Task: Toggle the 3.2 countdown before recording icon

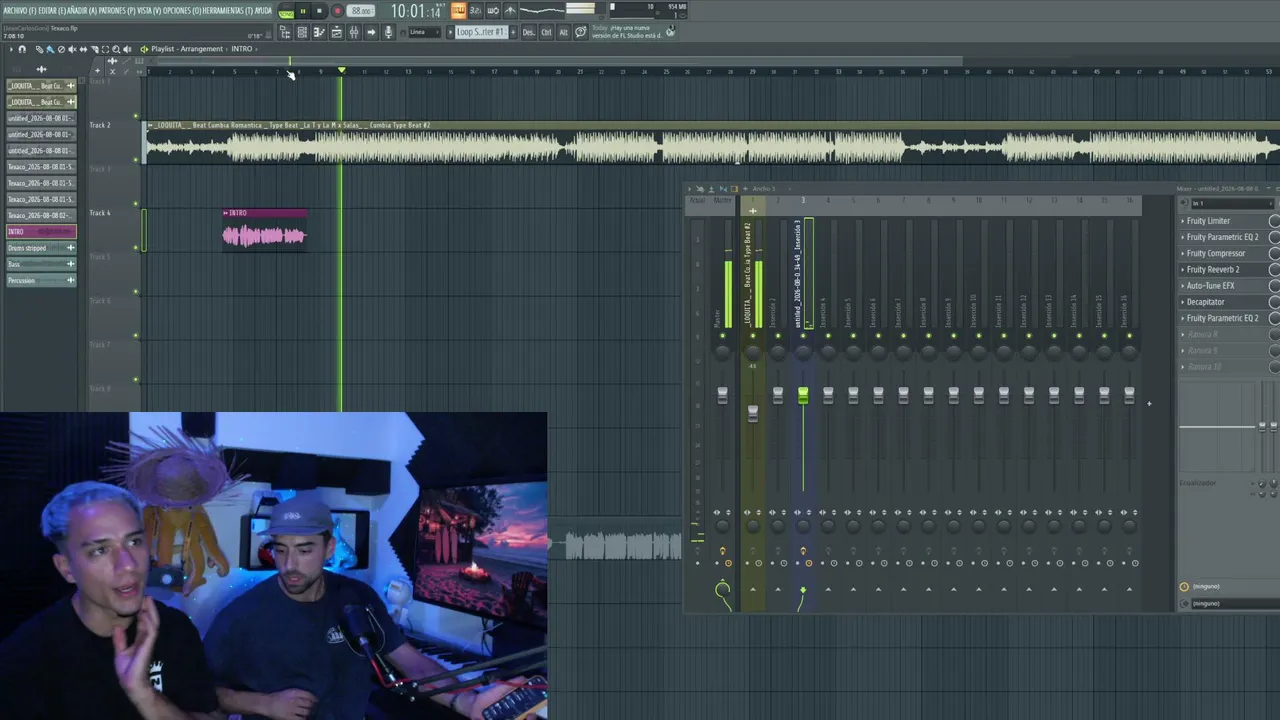Action: (475, 11)
